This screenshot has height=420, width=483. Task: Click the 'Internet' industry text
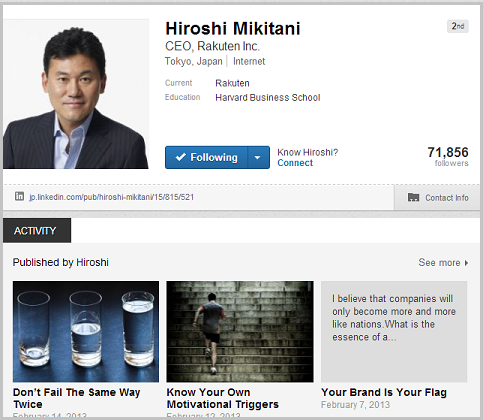pyautogui.click(x=249, y=61)
